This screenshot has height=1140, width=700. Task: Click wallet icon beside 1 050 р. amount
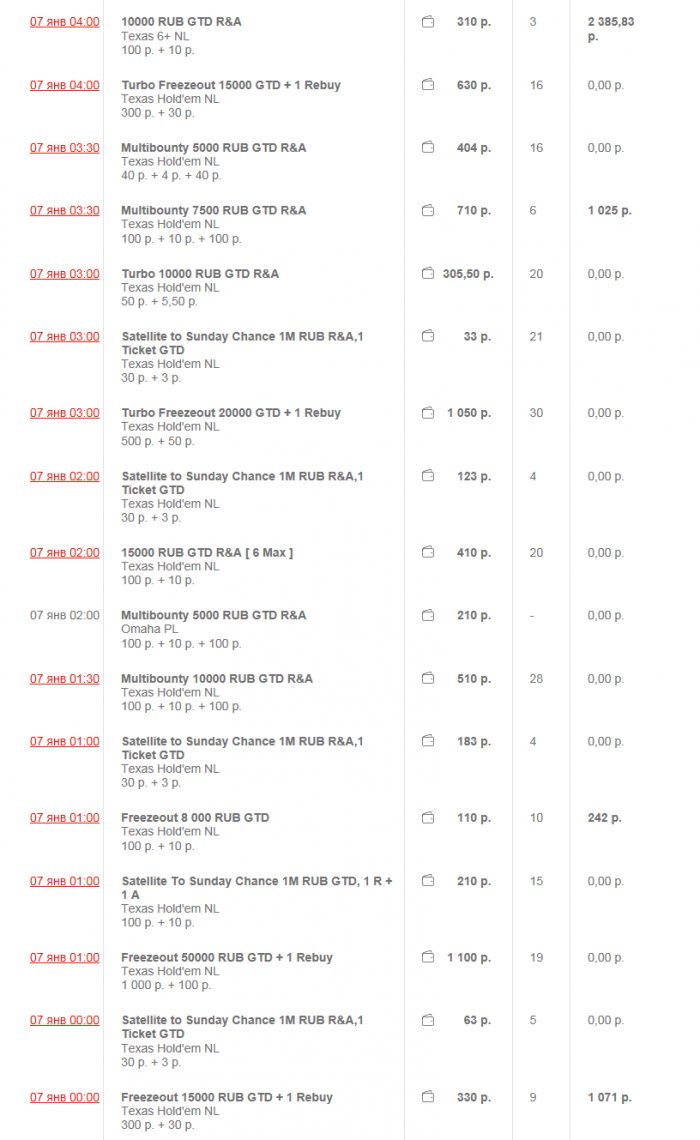(x=428, y=412)
